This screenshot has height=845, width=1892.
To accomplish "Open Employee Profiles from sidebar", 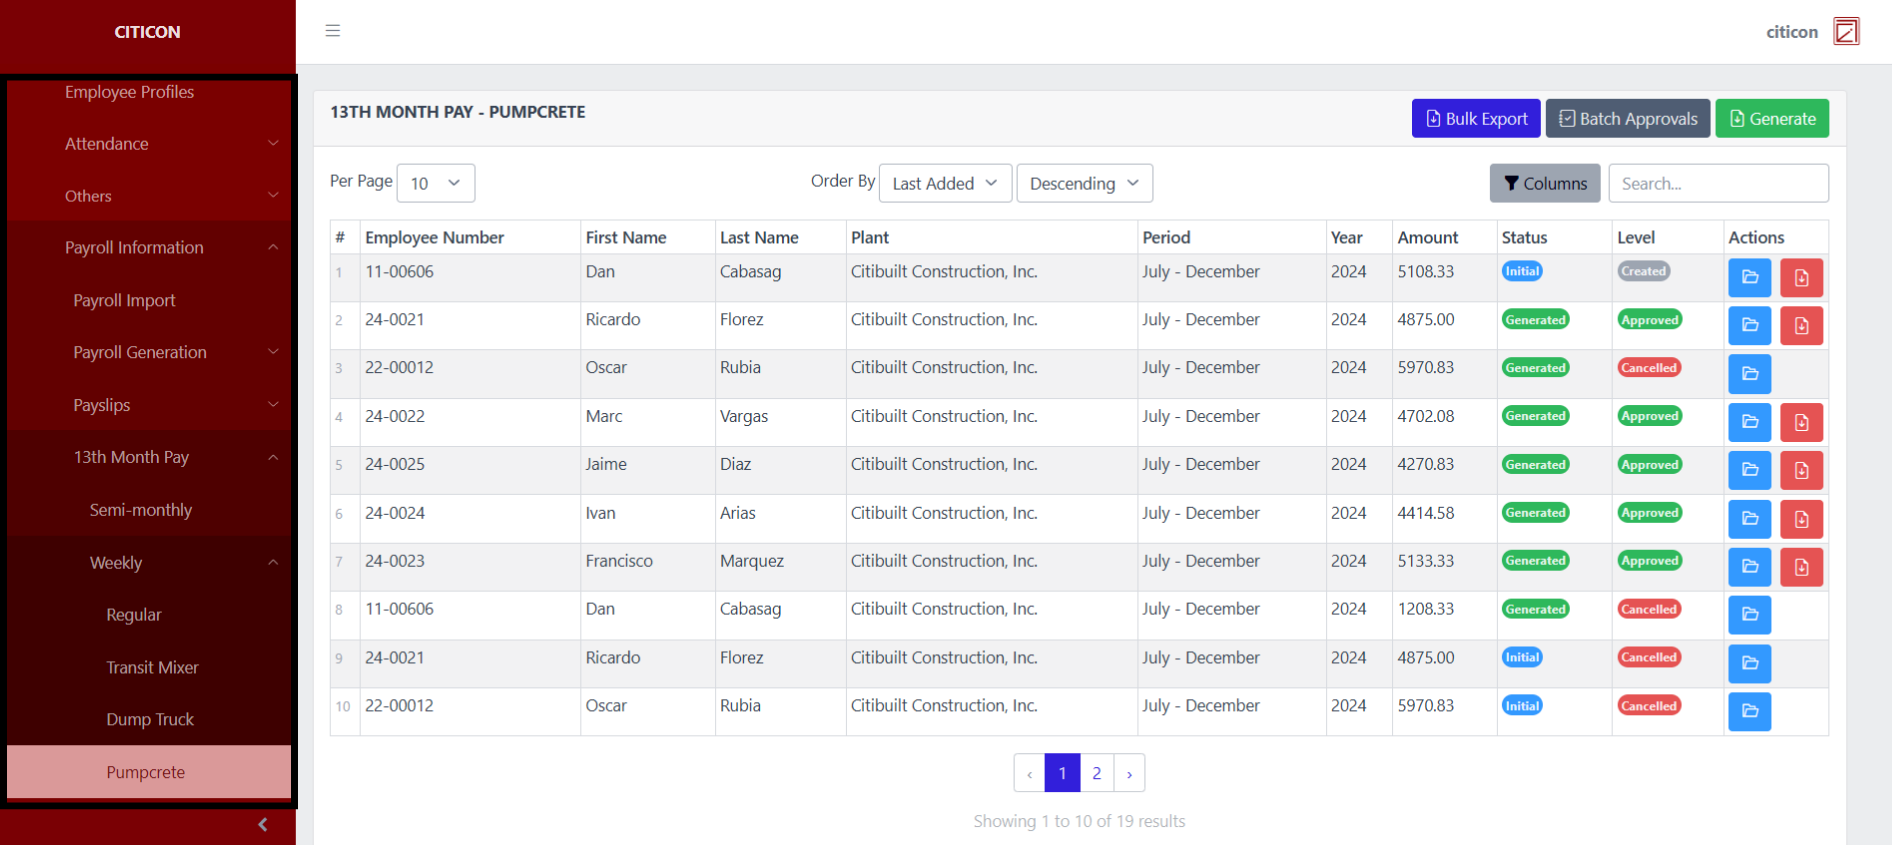I will (129, 92).
